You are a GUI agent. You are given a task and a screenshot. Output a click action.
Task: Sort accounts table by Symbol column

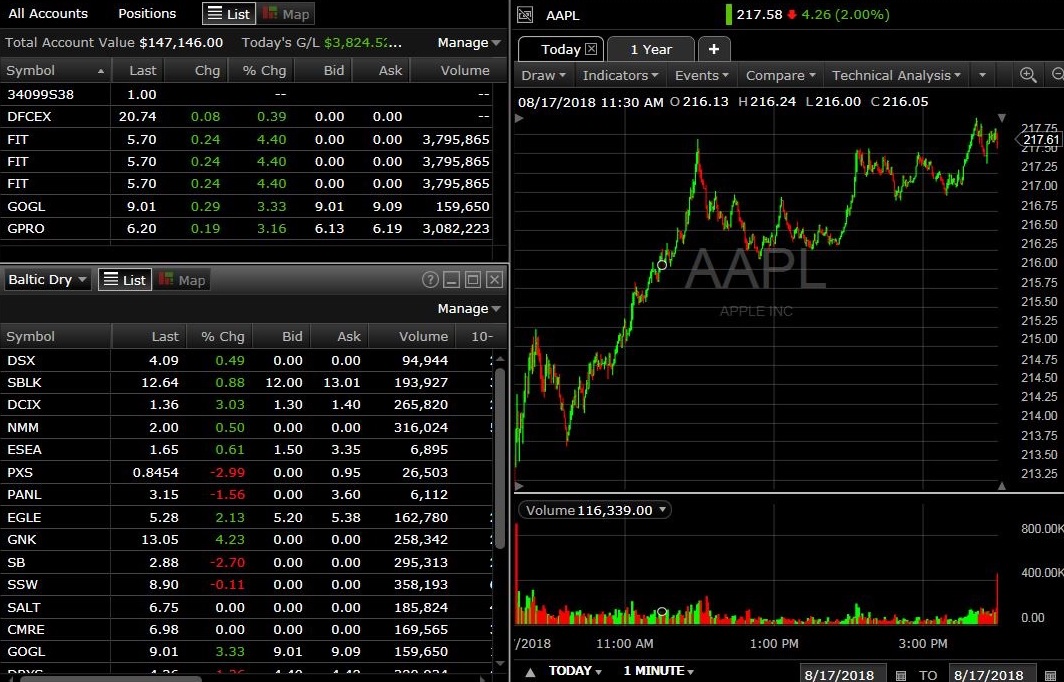(x=55, y=71)
